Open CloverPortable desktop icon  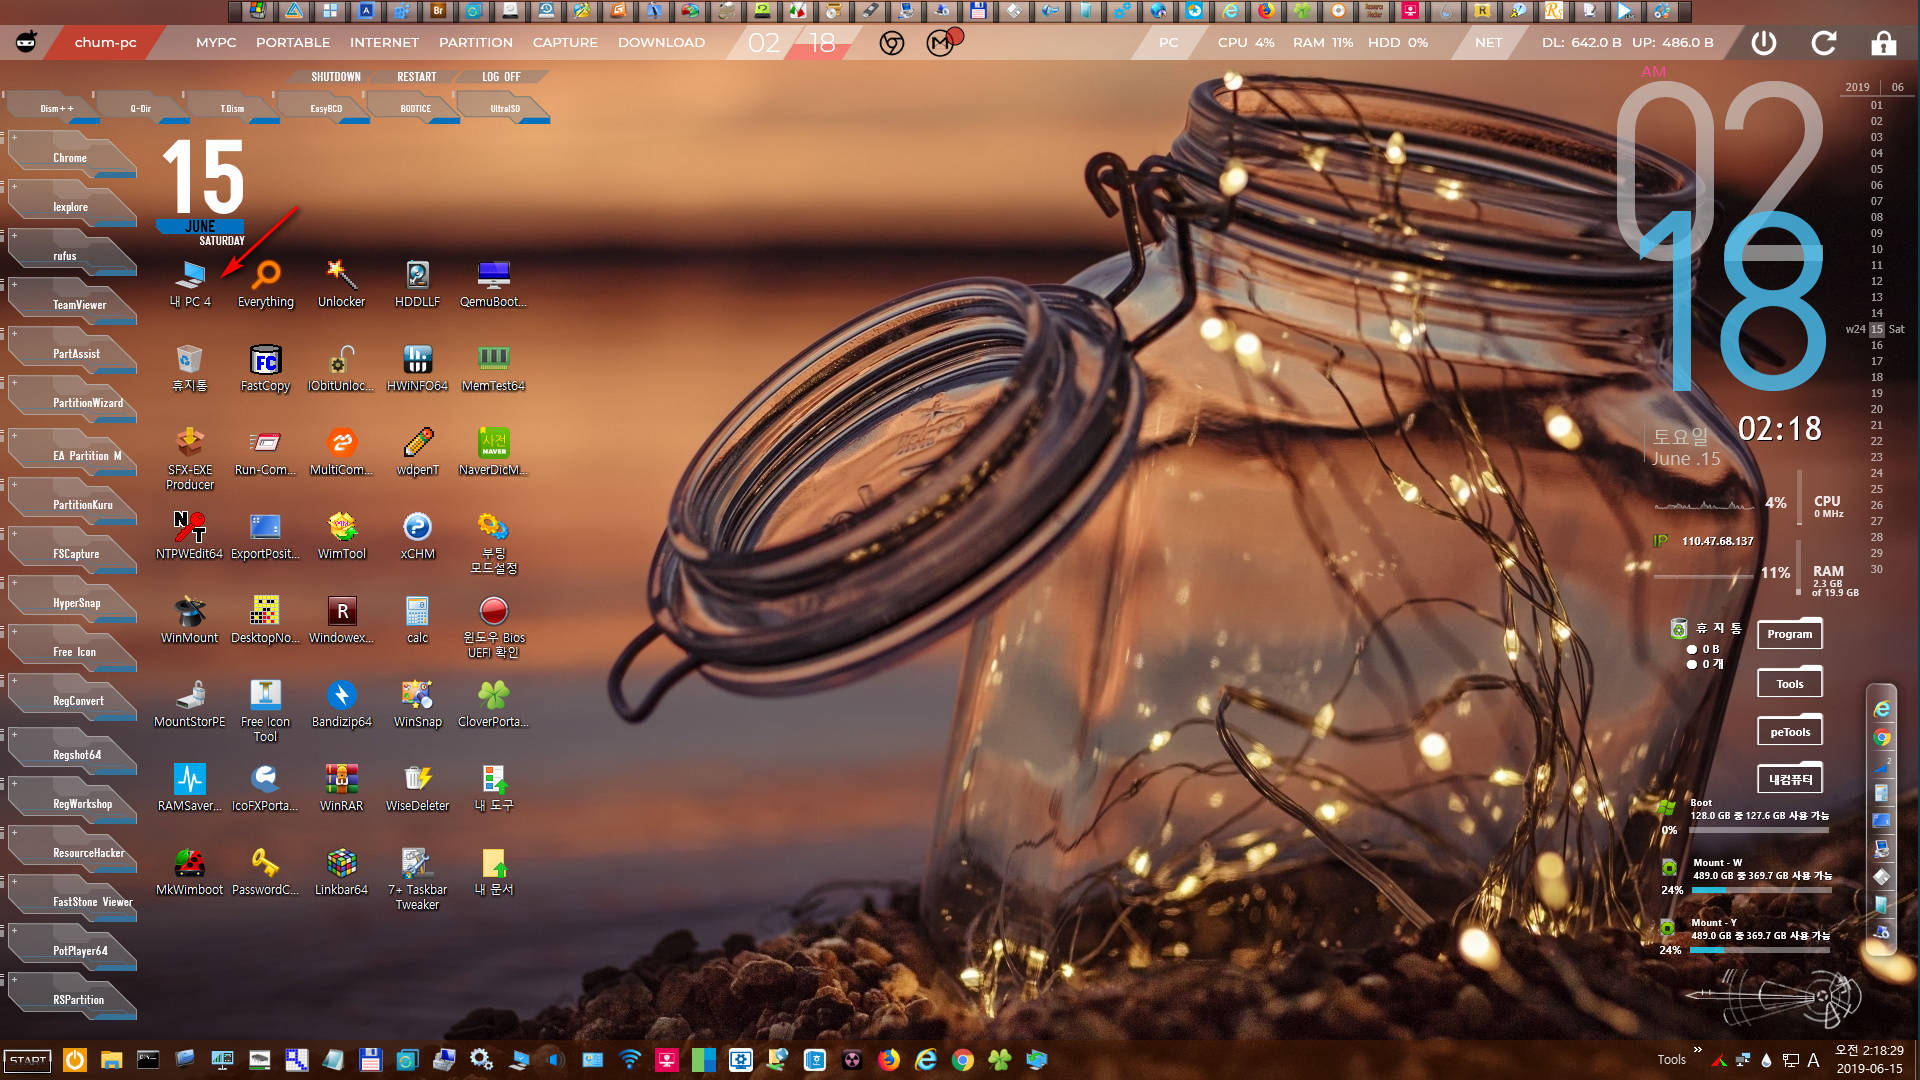(493, 703)
